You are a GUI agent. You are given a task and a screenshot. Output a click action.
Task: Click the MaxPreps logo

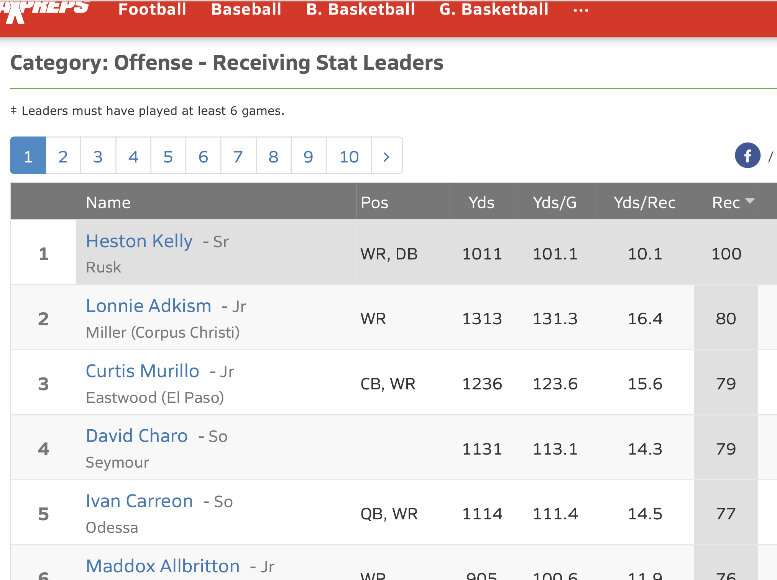[45, 9]
